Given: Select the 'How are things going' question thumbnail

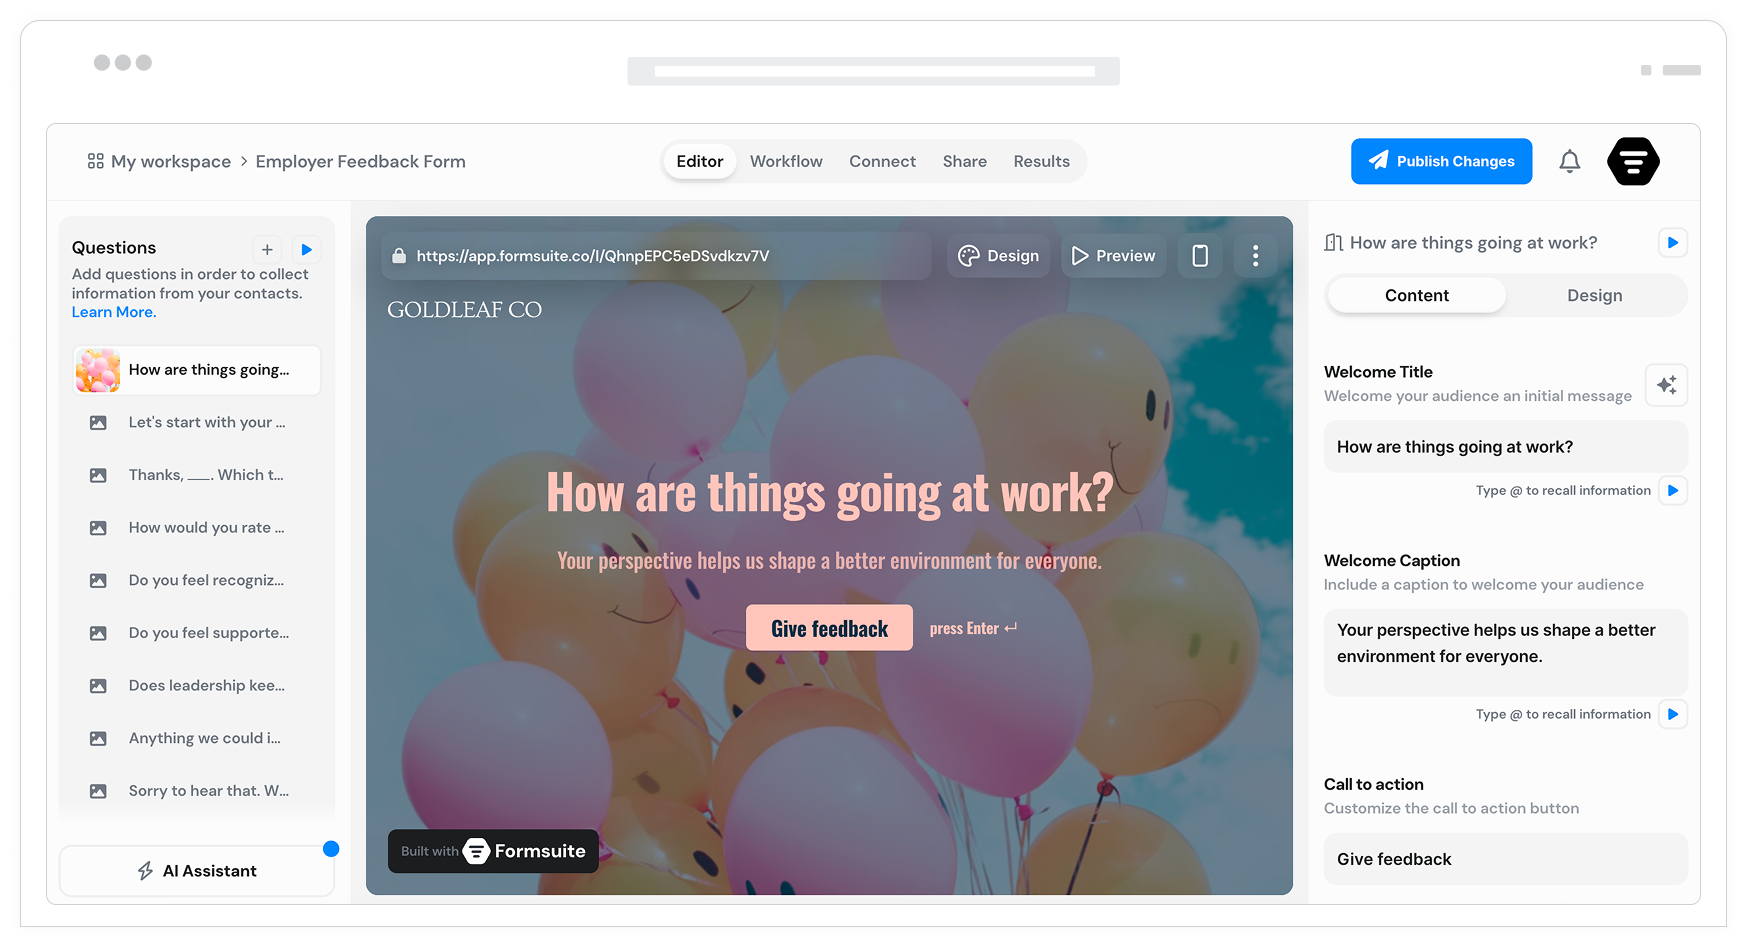Looking at the screenshot, I should pos(98,370).
